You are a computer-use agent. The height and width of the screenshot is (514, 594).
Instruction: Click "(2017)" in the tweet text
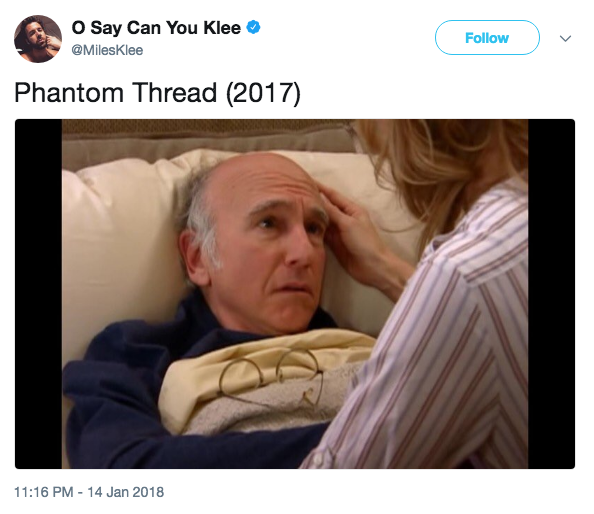263,94
